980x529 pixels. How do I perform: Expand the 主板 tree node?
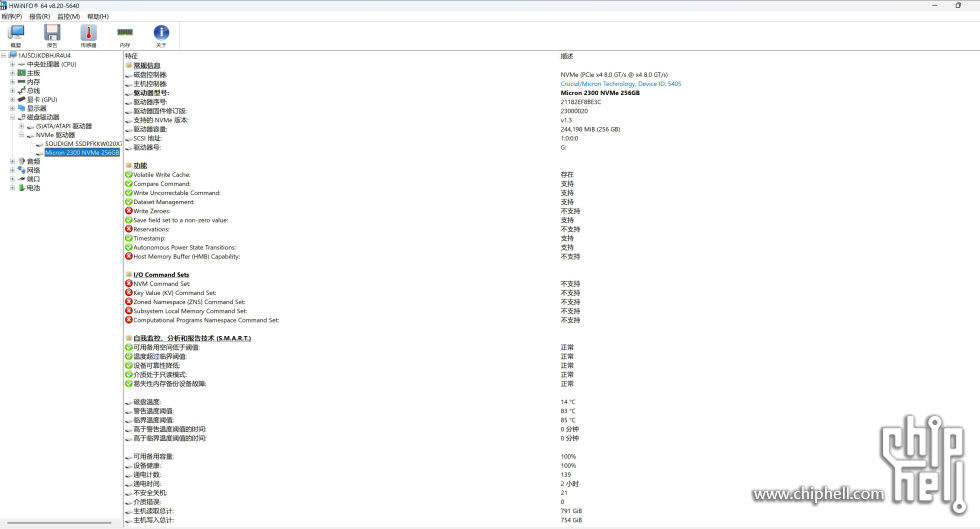point(12,73)
